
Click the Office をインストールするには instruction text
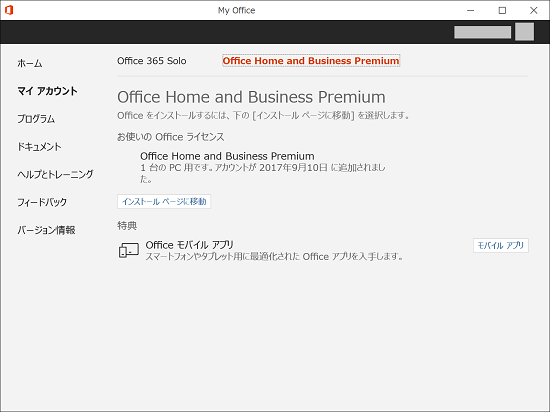point(263,115)
